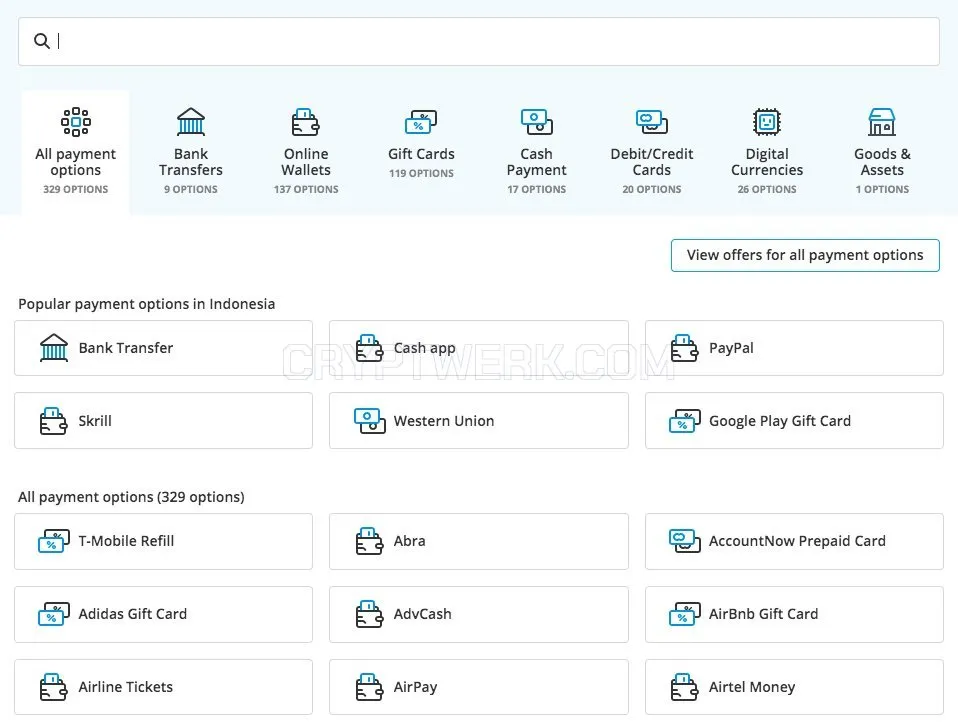
Task: Click card icon beside AccountNow Prepaid Card
Action: (685, 541)
